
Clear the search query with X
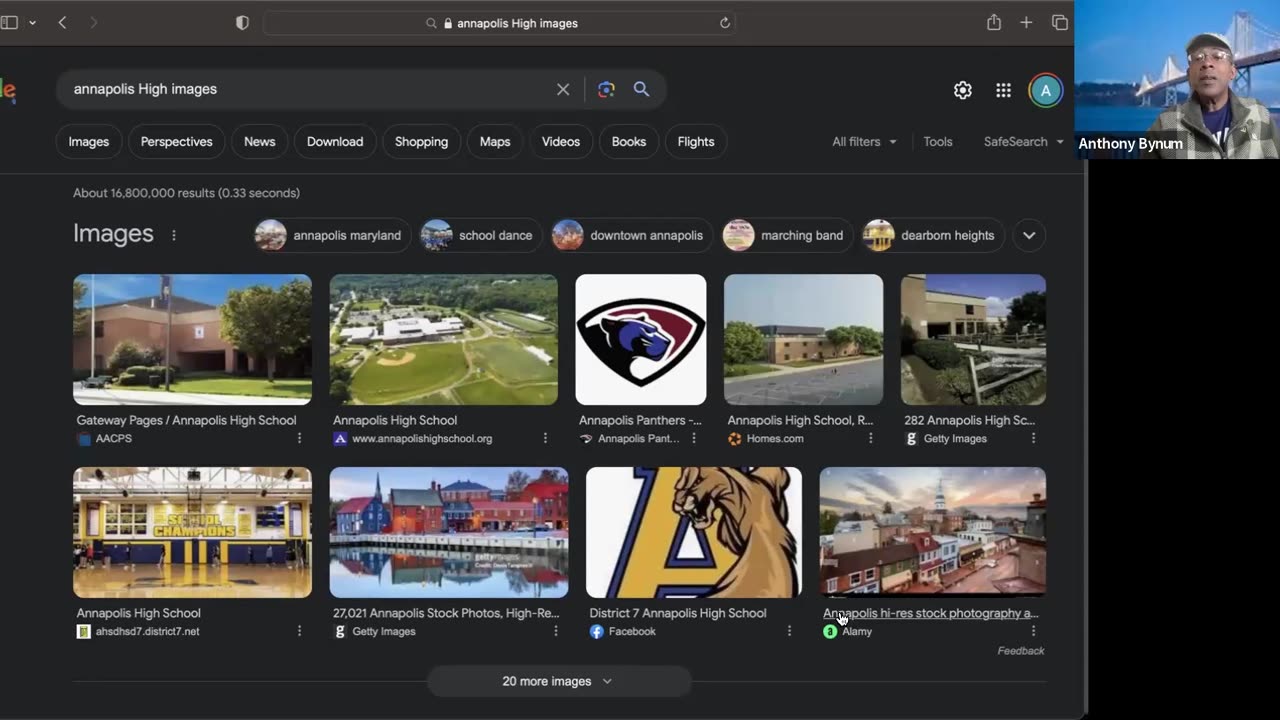563,89
